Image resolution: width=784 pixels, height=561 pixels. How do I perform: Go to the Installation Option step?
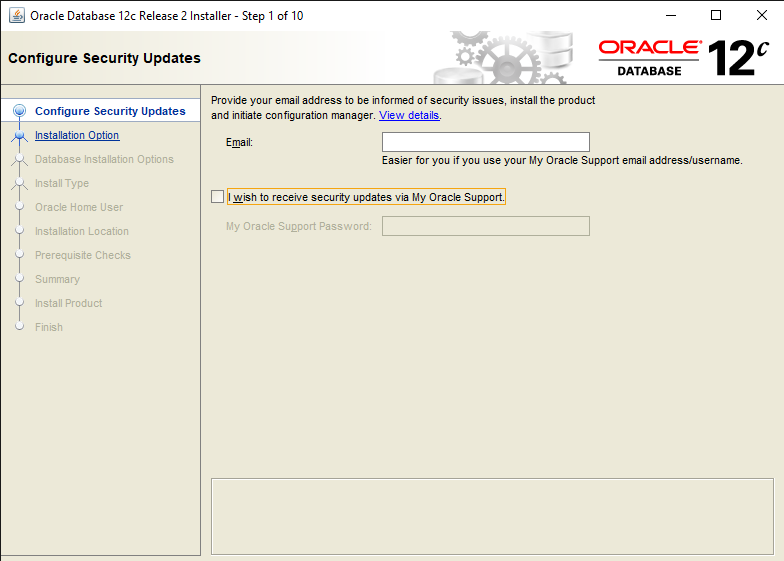77,135
